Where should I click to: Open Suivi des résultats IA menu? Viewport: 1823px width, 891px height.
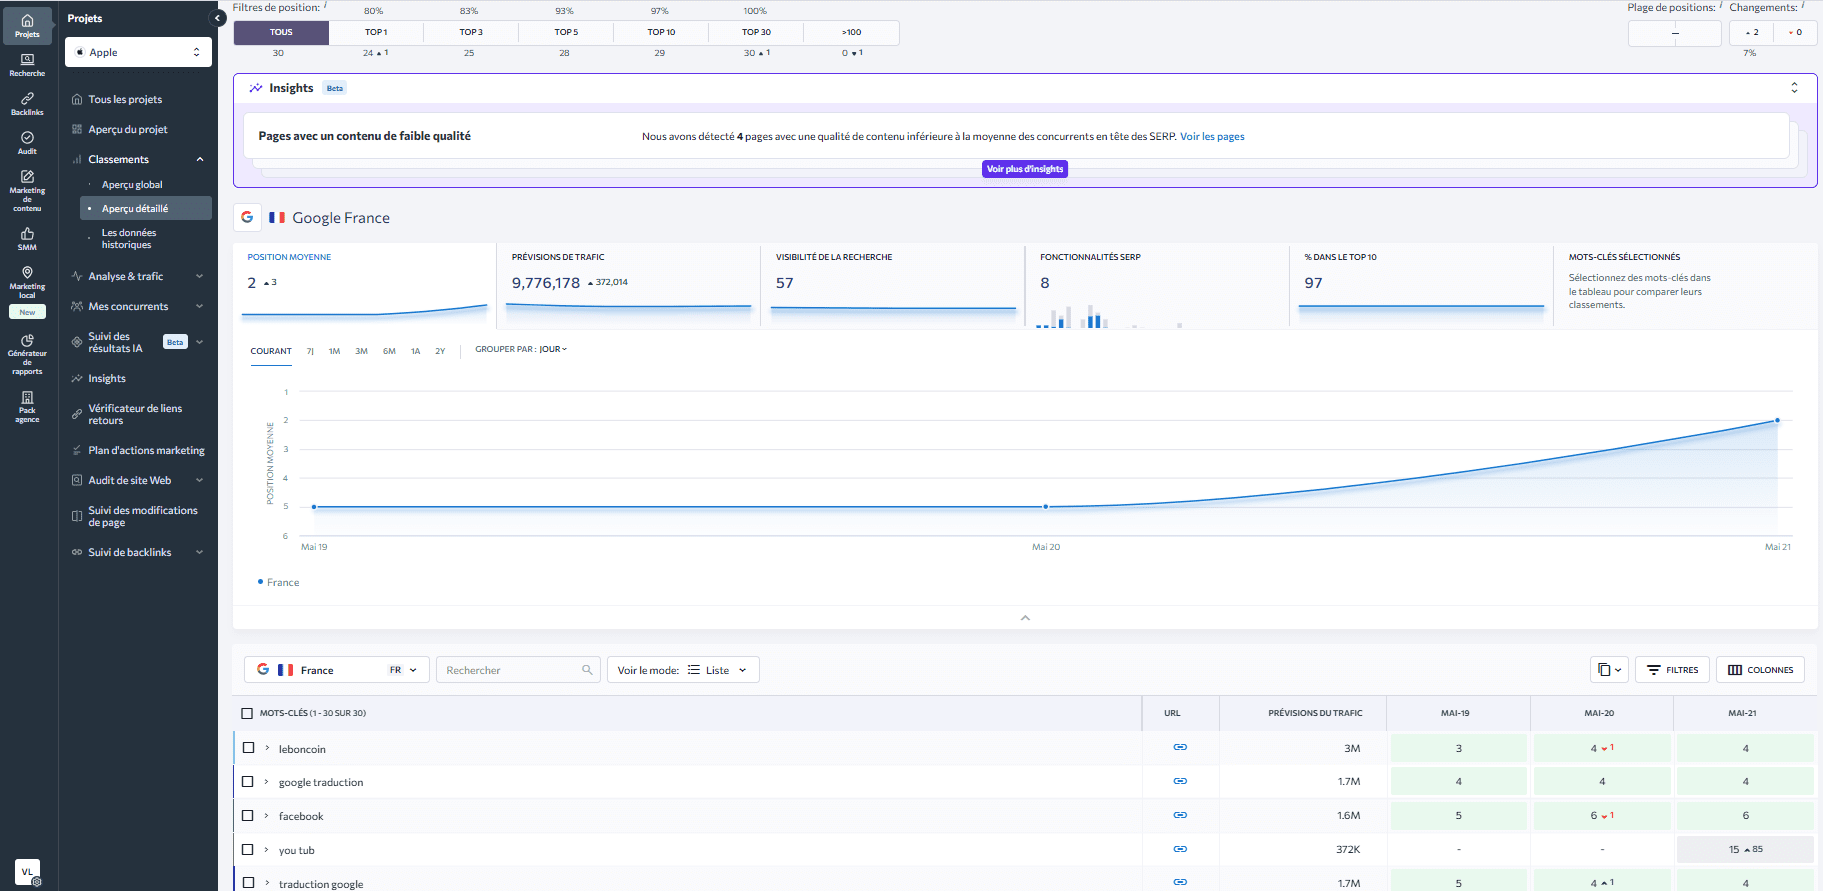(x=138, y=342)
